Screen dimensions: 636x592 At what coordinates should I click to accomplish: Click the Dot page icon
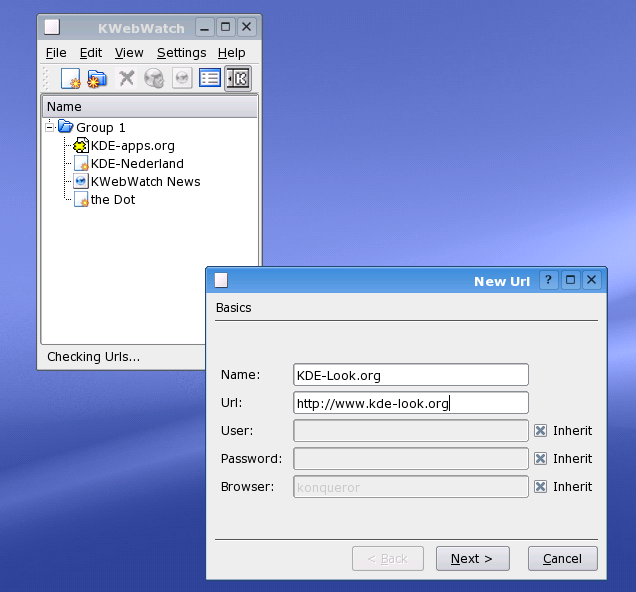[81, 199]
